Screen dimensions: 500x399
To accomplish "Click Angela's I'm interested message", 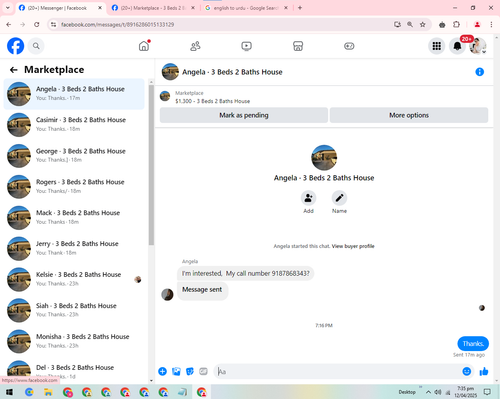I will pos(245,273).
